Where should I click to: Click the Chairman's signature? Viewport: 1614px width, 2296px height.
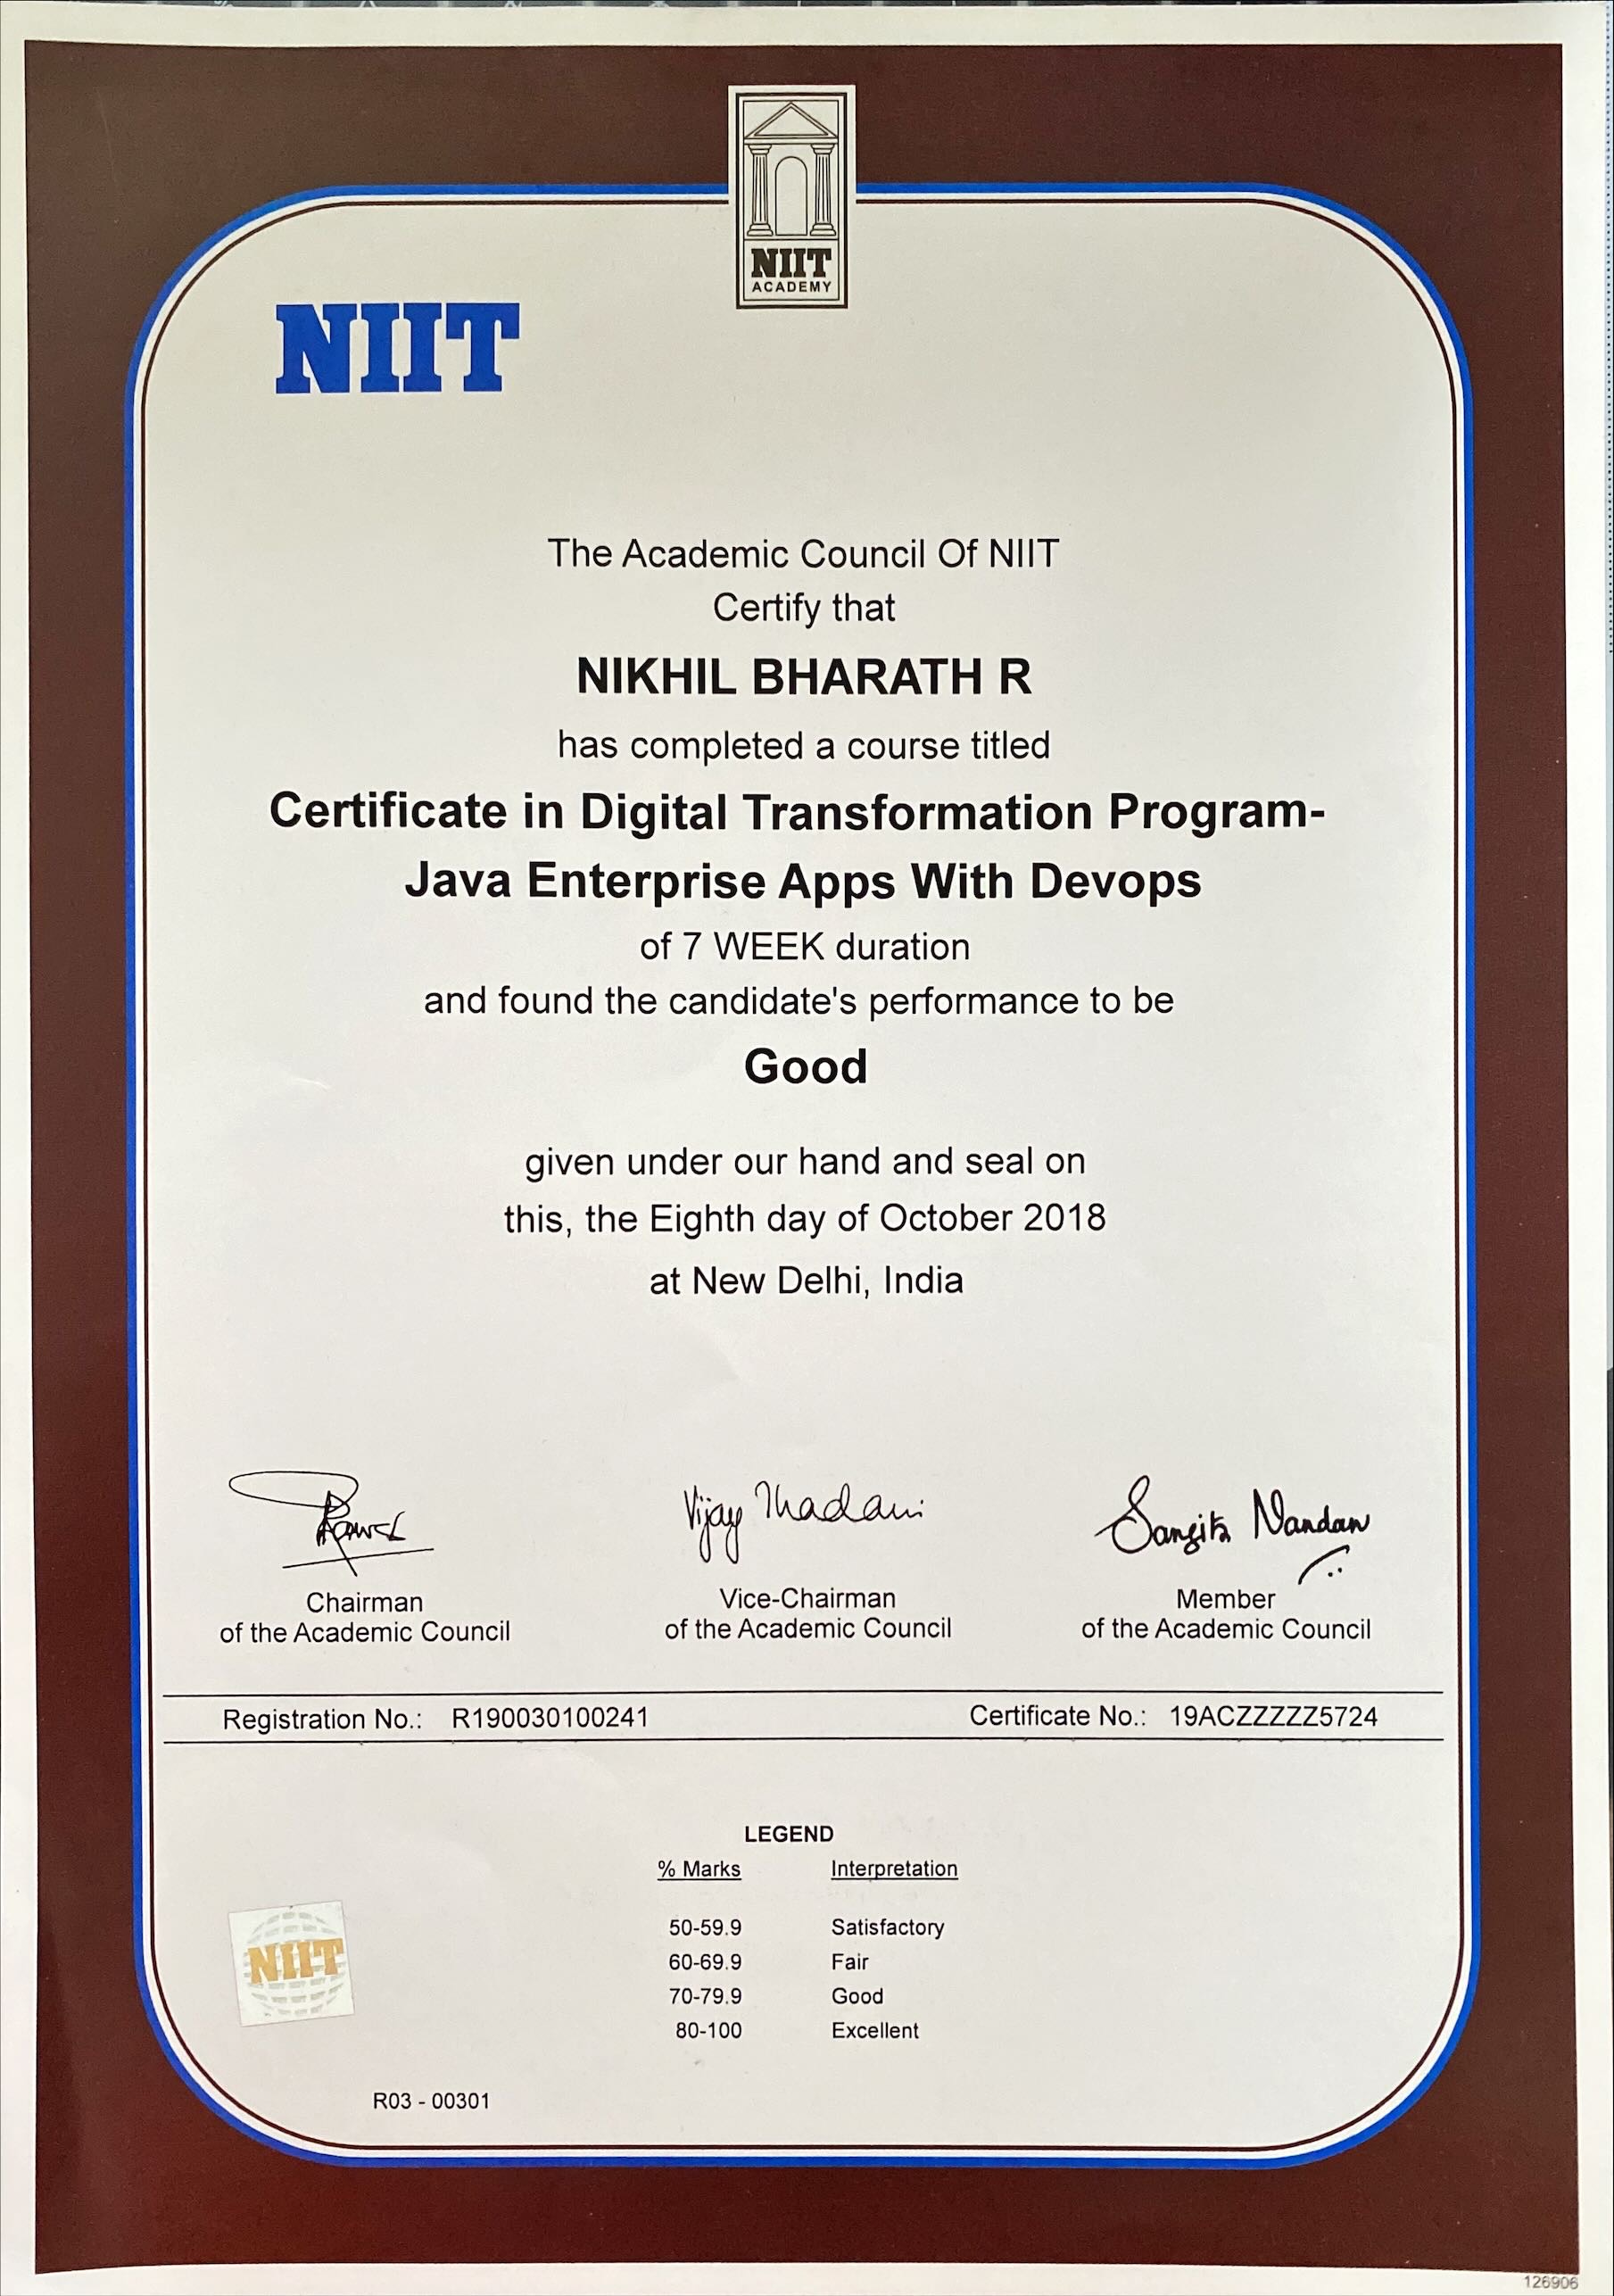point(330,1521)
